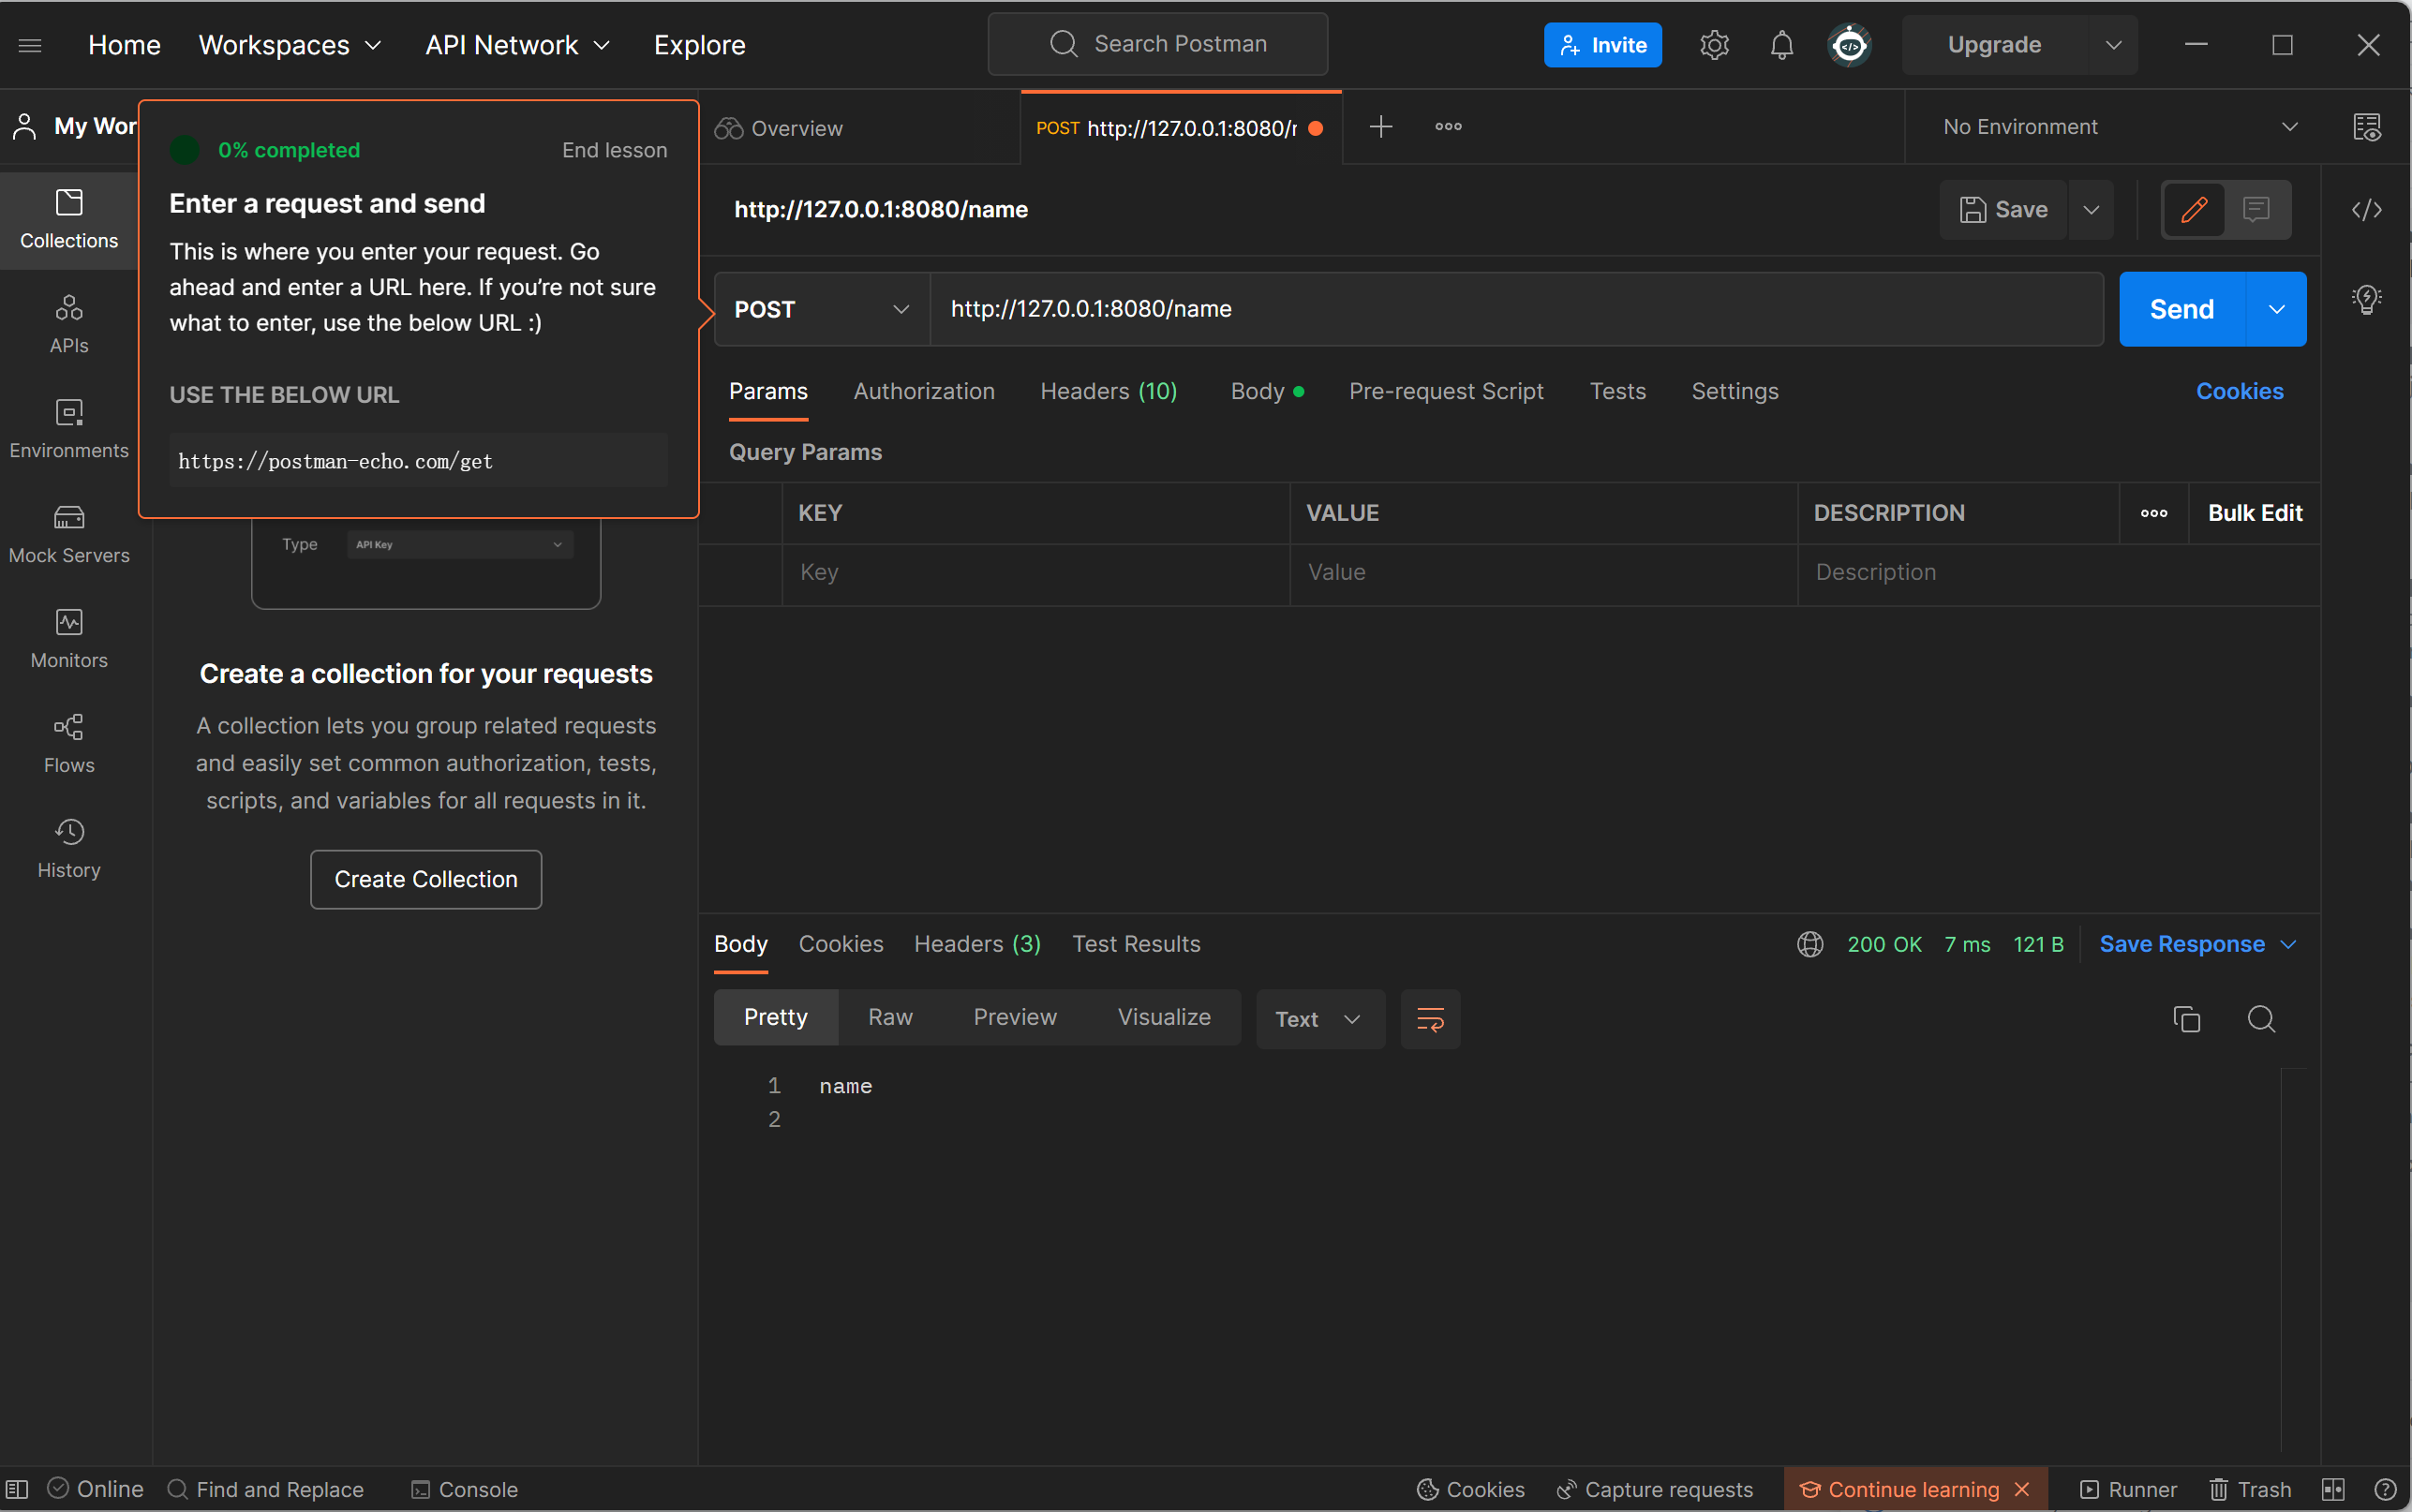Screen dimensions: 2412x1512
Task: Dismiss the Continue learning banner
Action: (2022, 1489)
